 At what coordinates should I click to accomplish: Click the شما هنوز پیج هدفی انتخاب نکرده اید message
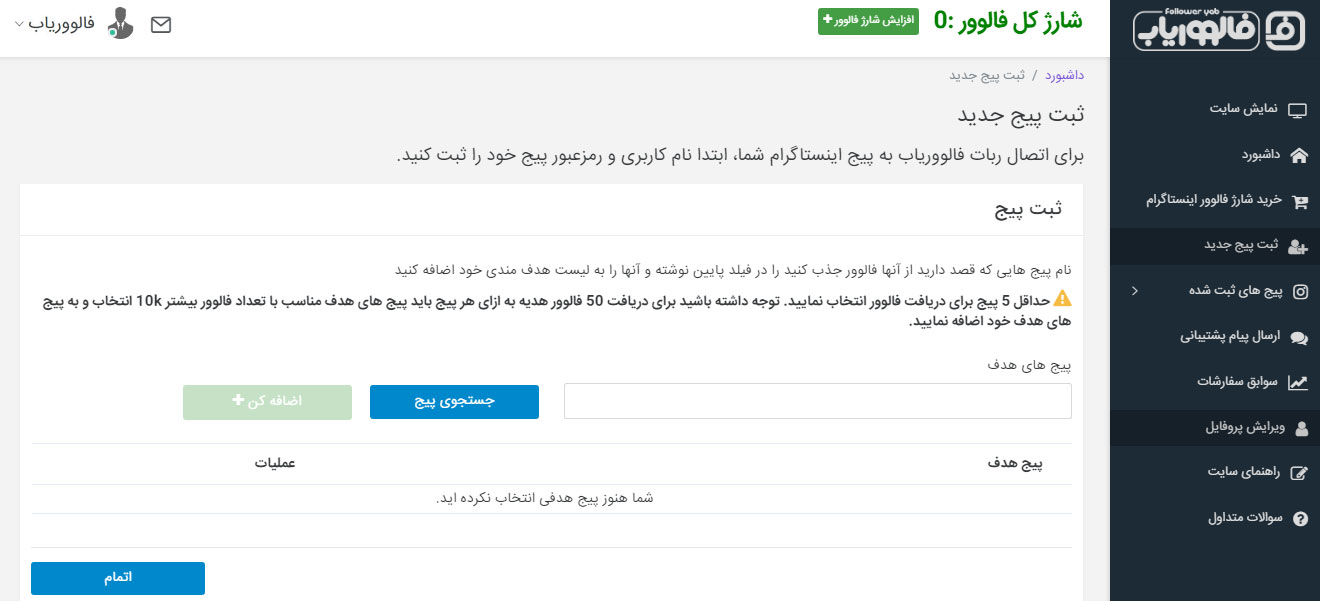[545, 498]
